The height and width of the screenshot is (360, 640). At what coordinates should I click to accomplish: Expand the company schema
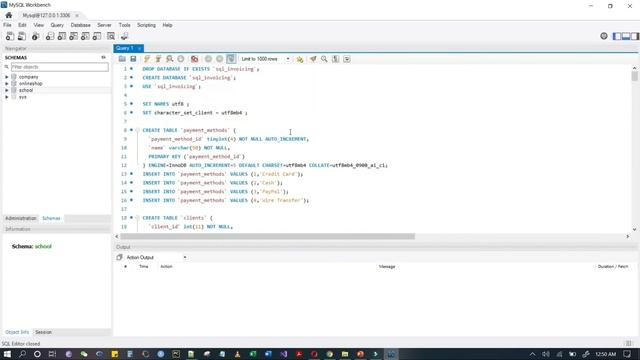pos(7,77)
